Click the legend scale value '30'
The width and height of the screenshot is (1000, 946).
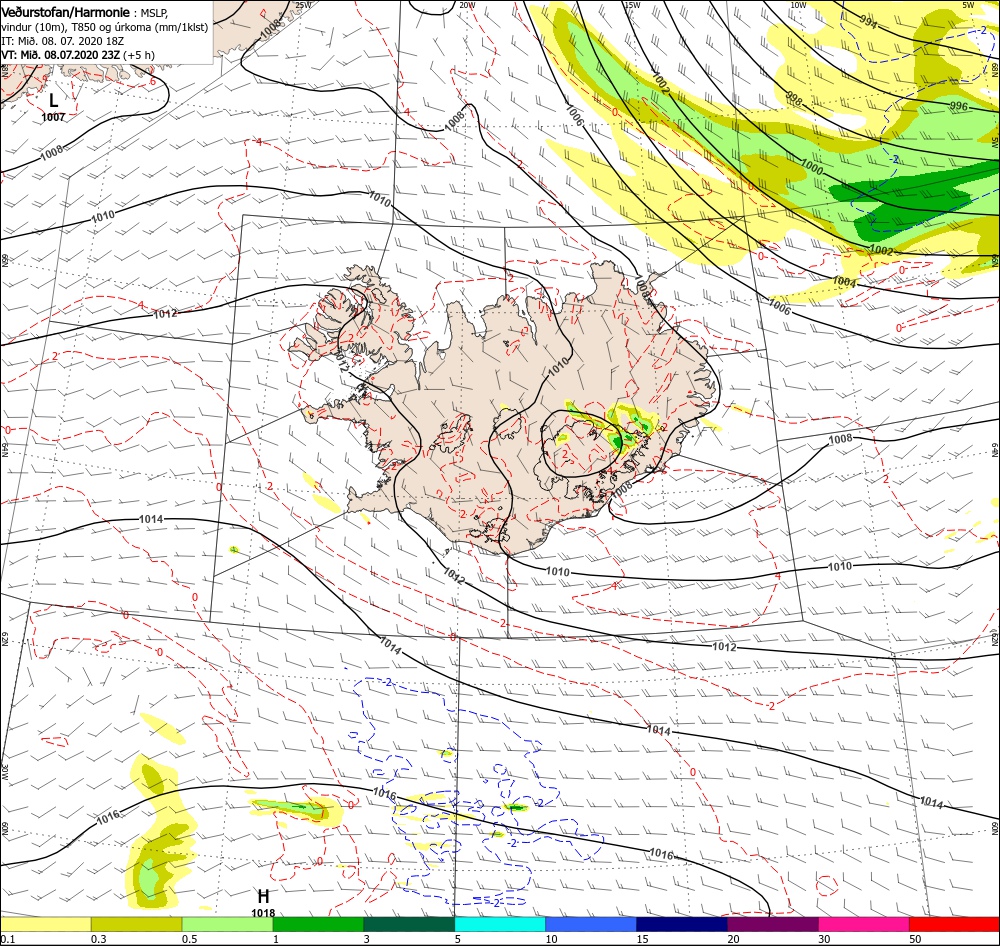pos(825,939)
